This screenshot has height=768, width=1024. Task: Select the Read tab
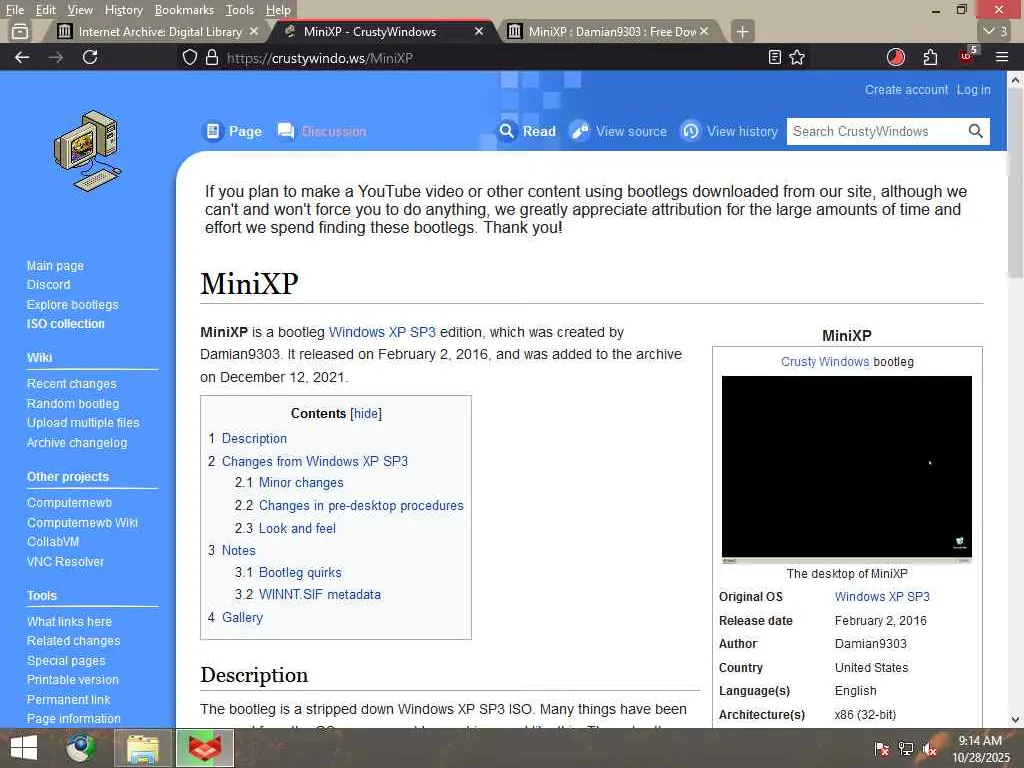527,131
